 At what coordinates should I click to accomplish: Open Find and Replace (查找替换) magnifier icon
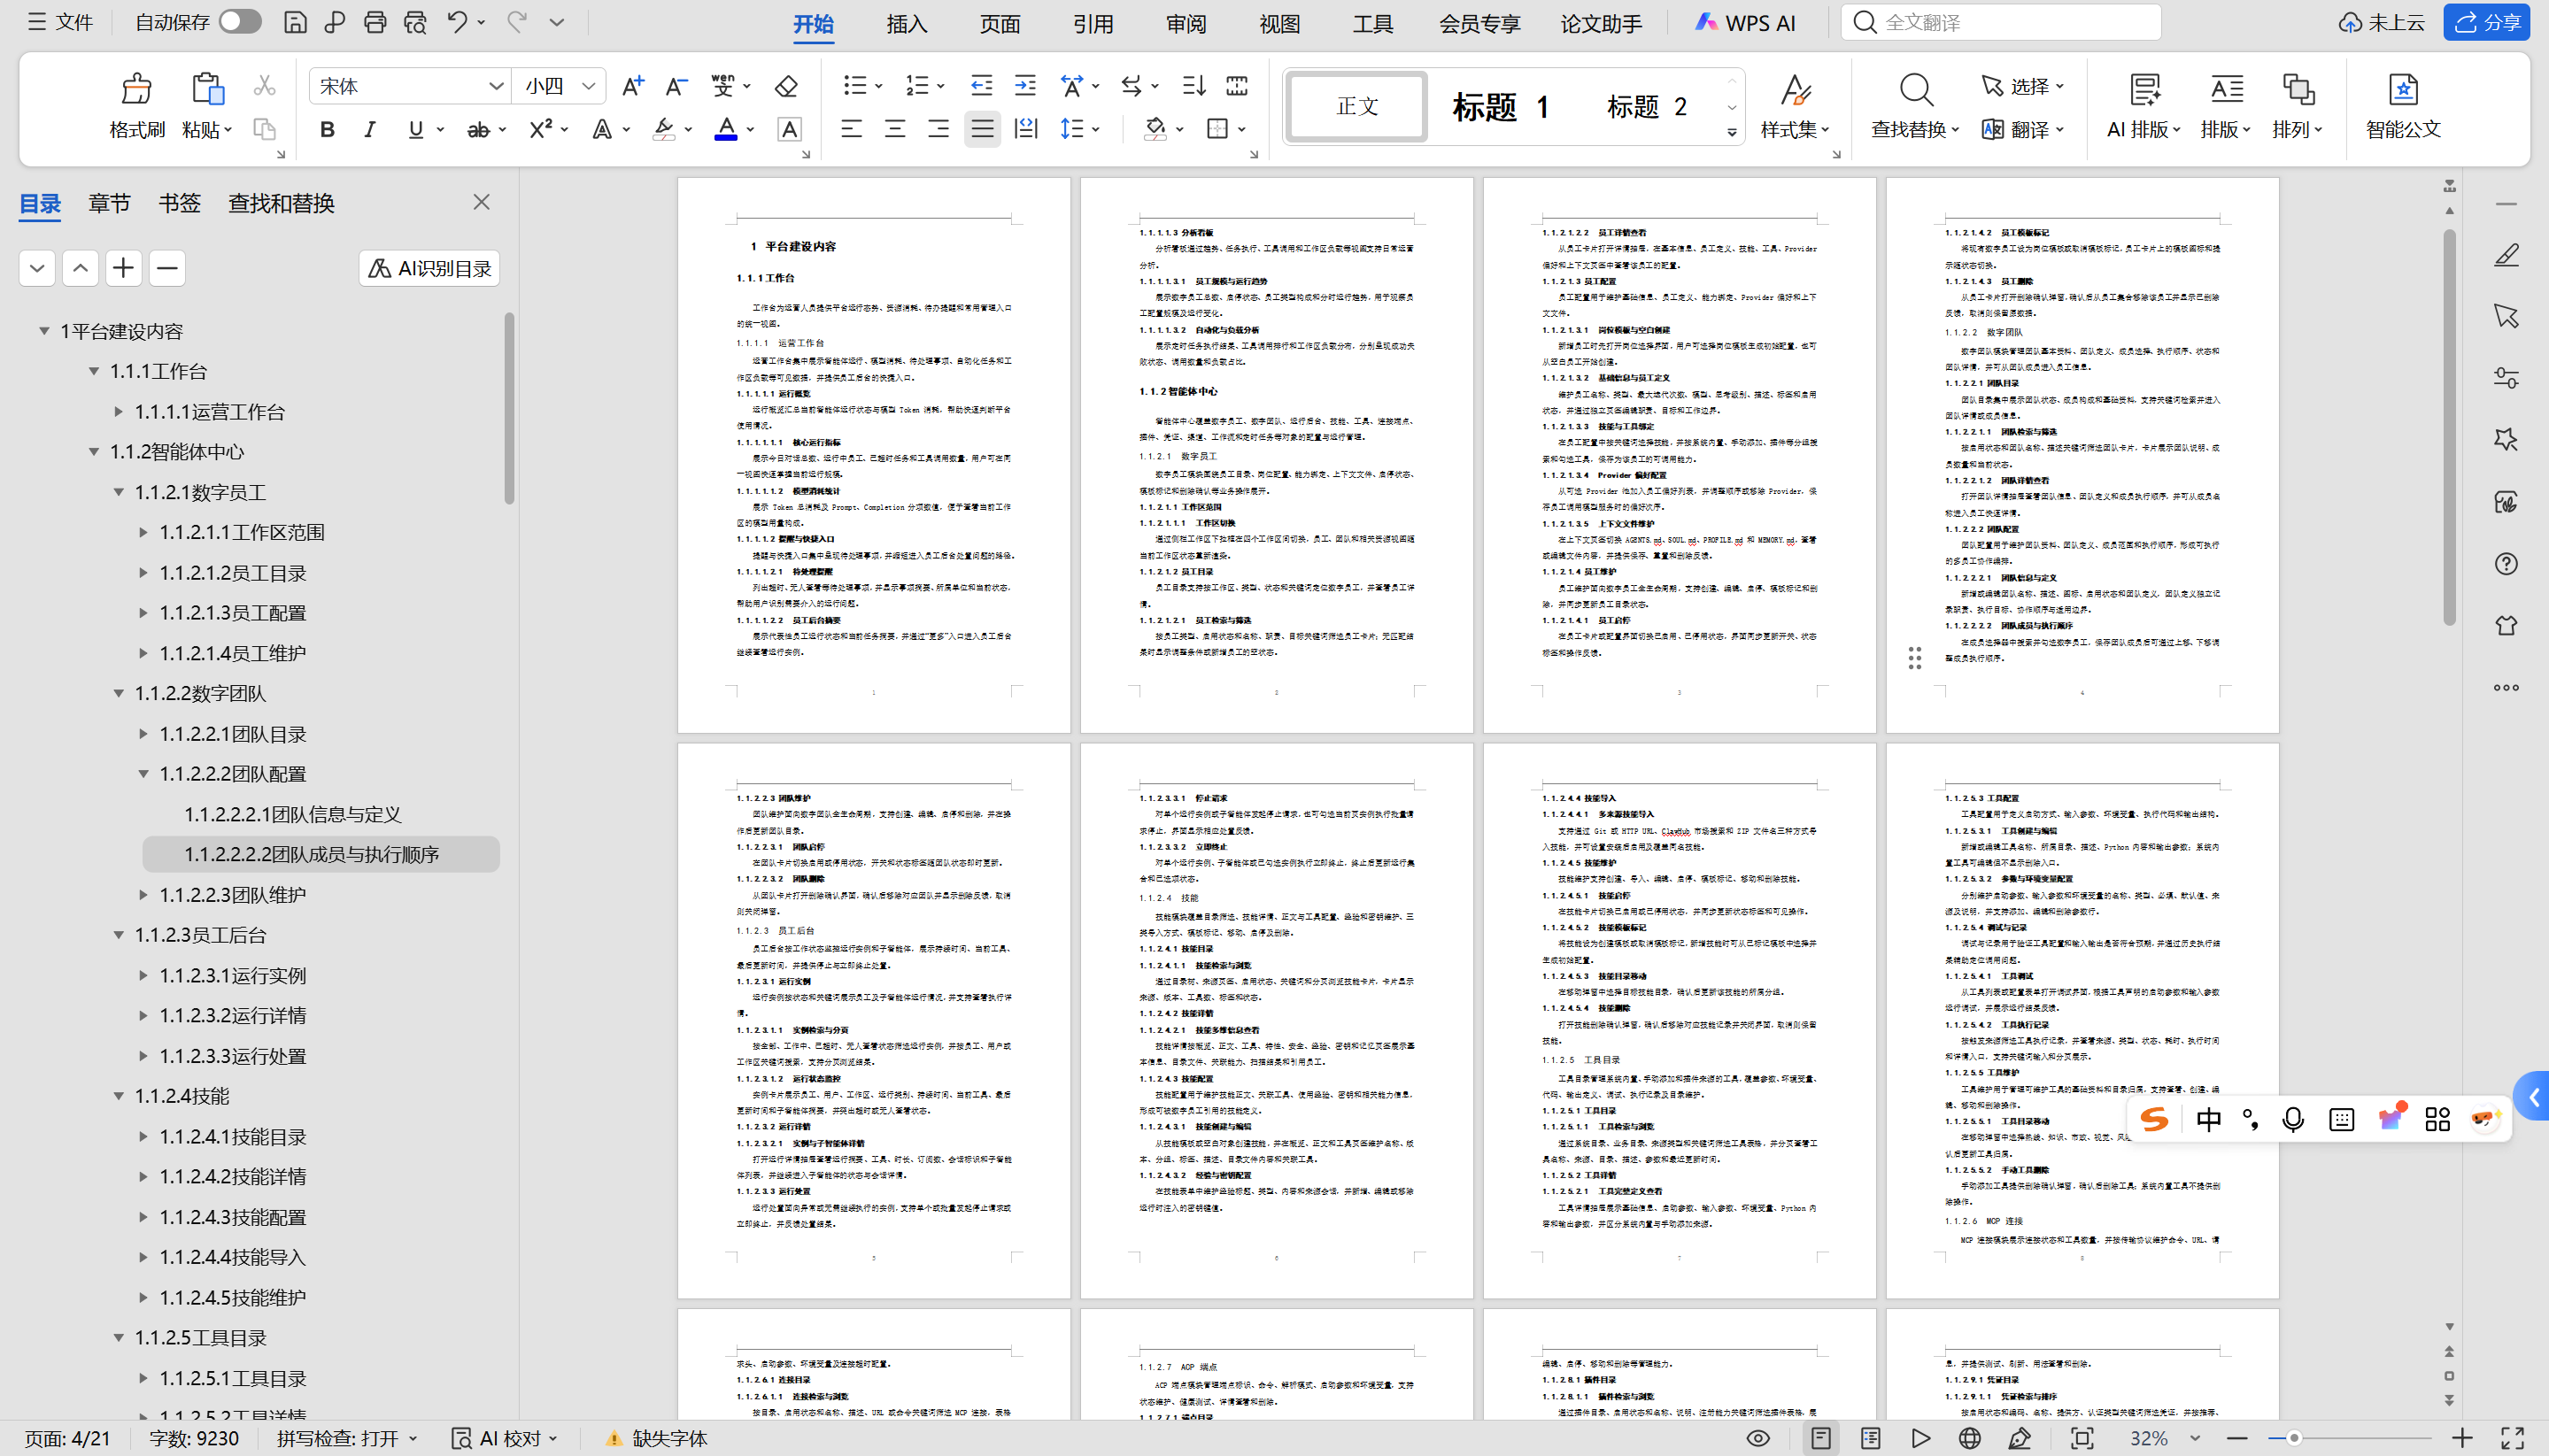click(x=1916, y=89)
